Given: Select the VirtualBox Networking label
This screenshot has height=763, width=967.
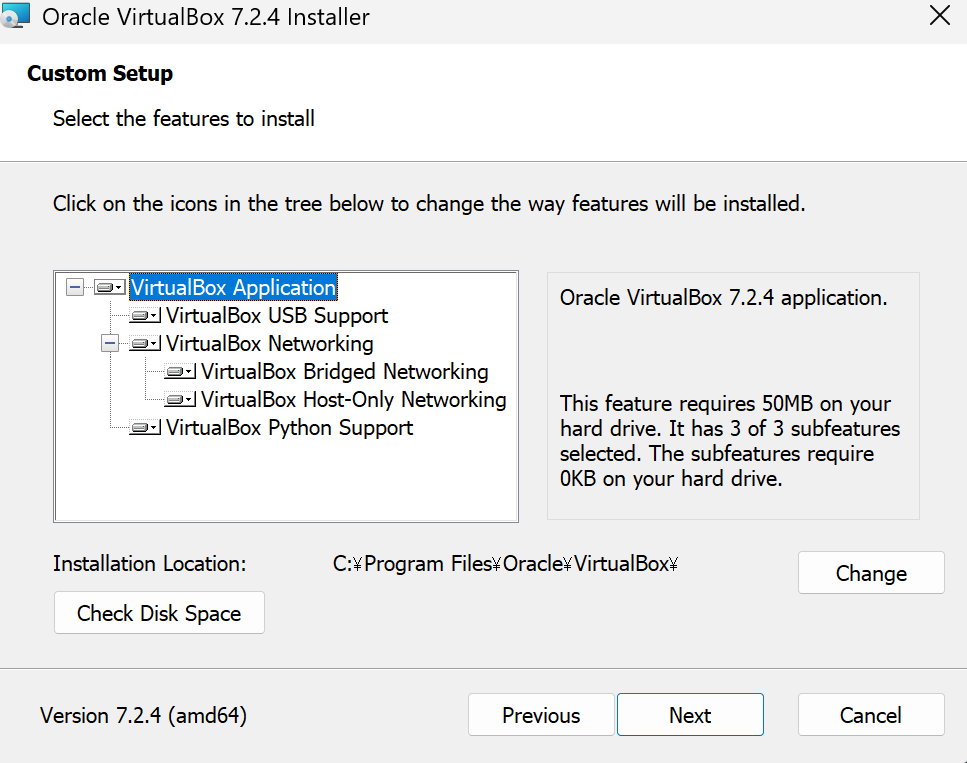Looking at the screenshot, I should [269, 344].
